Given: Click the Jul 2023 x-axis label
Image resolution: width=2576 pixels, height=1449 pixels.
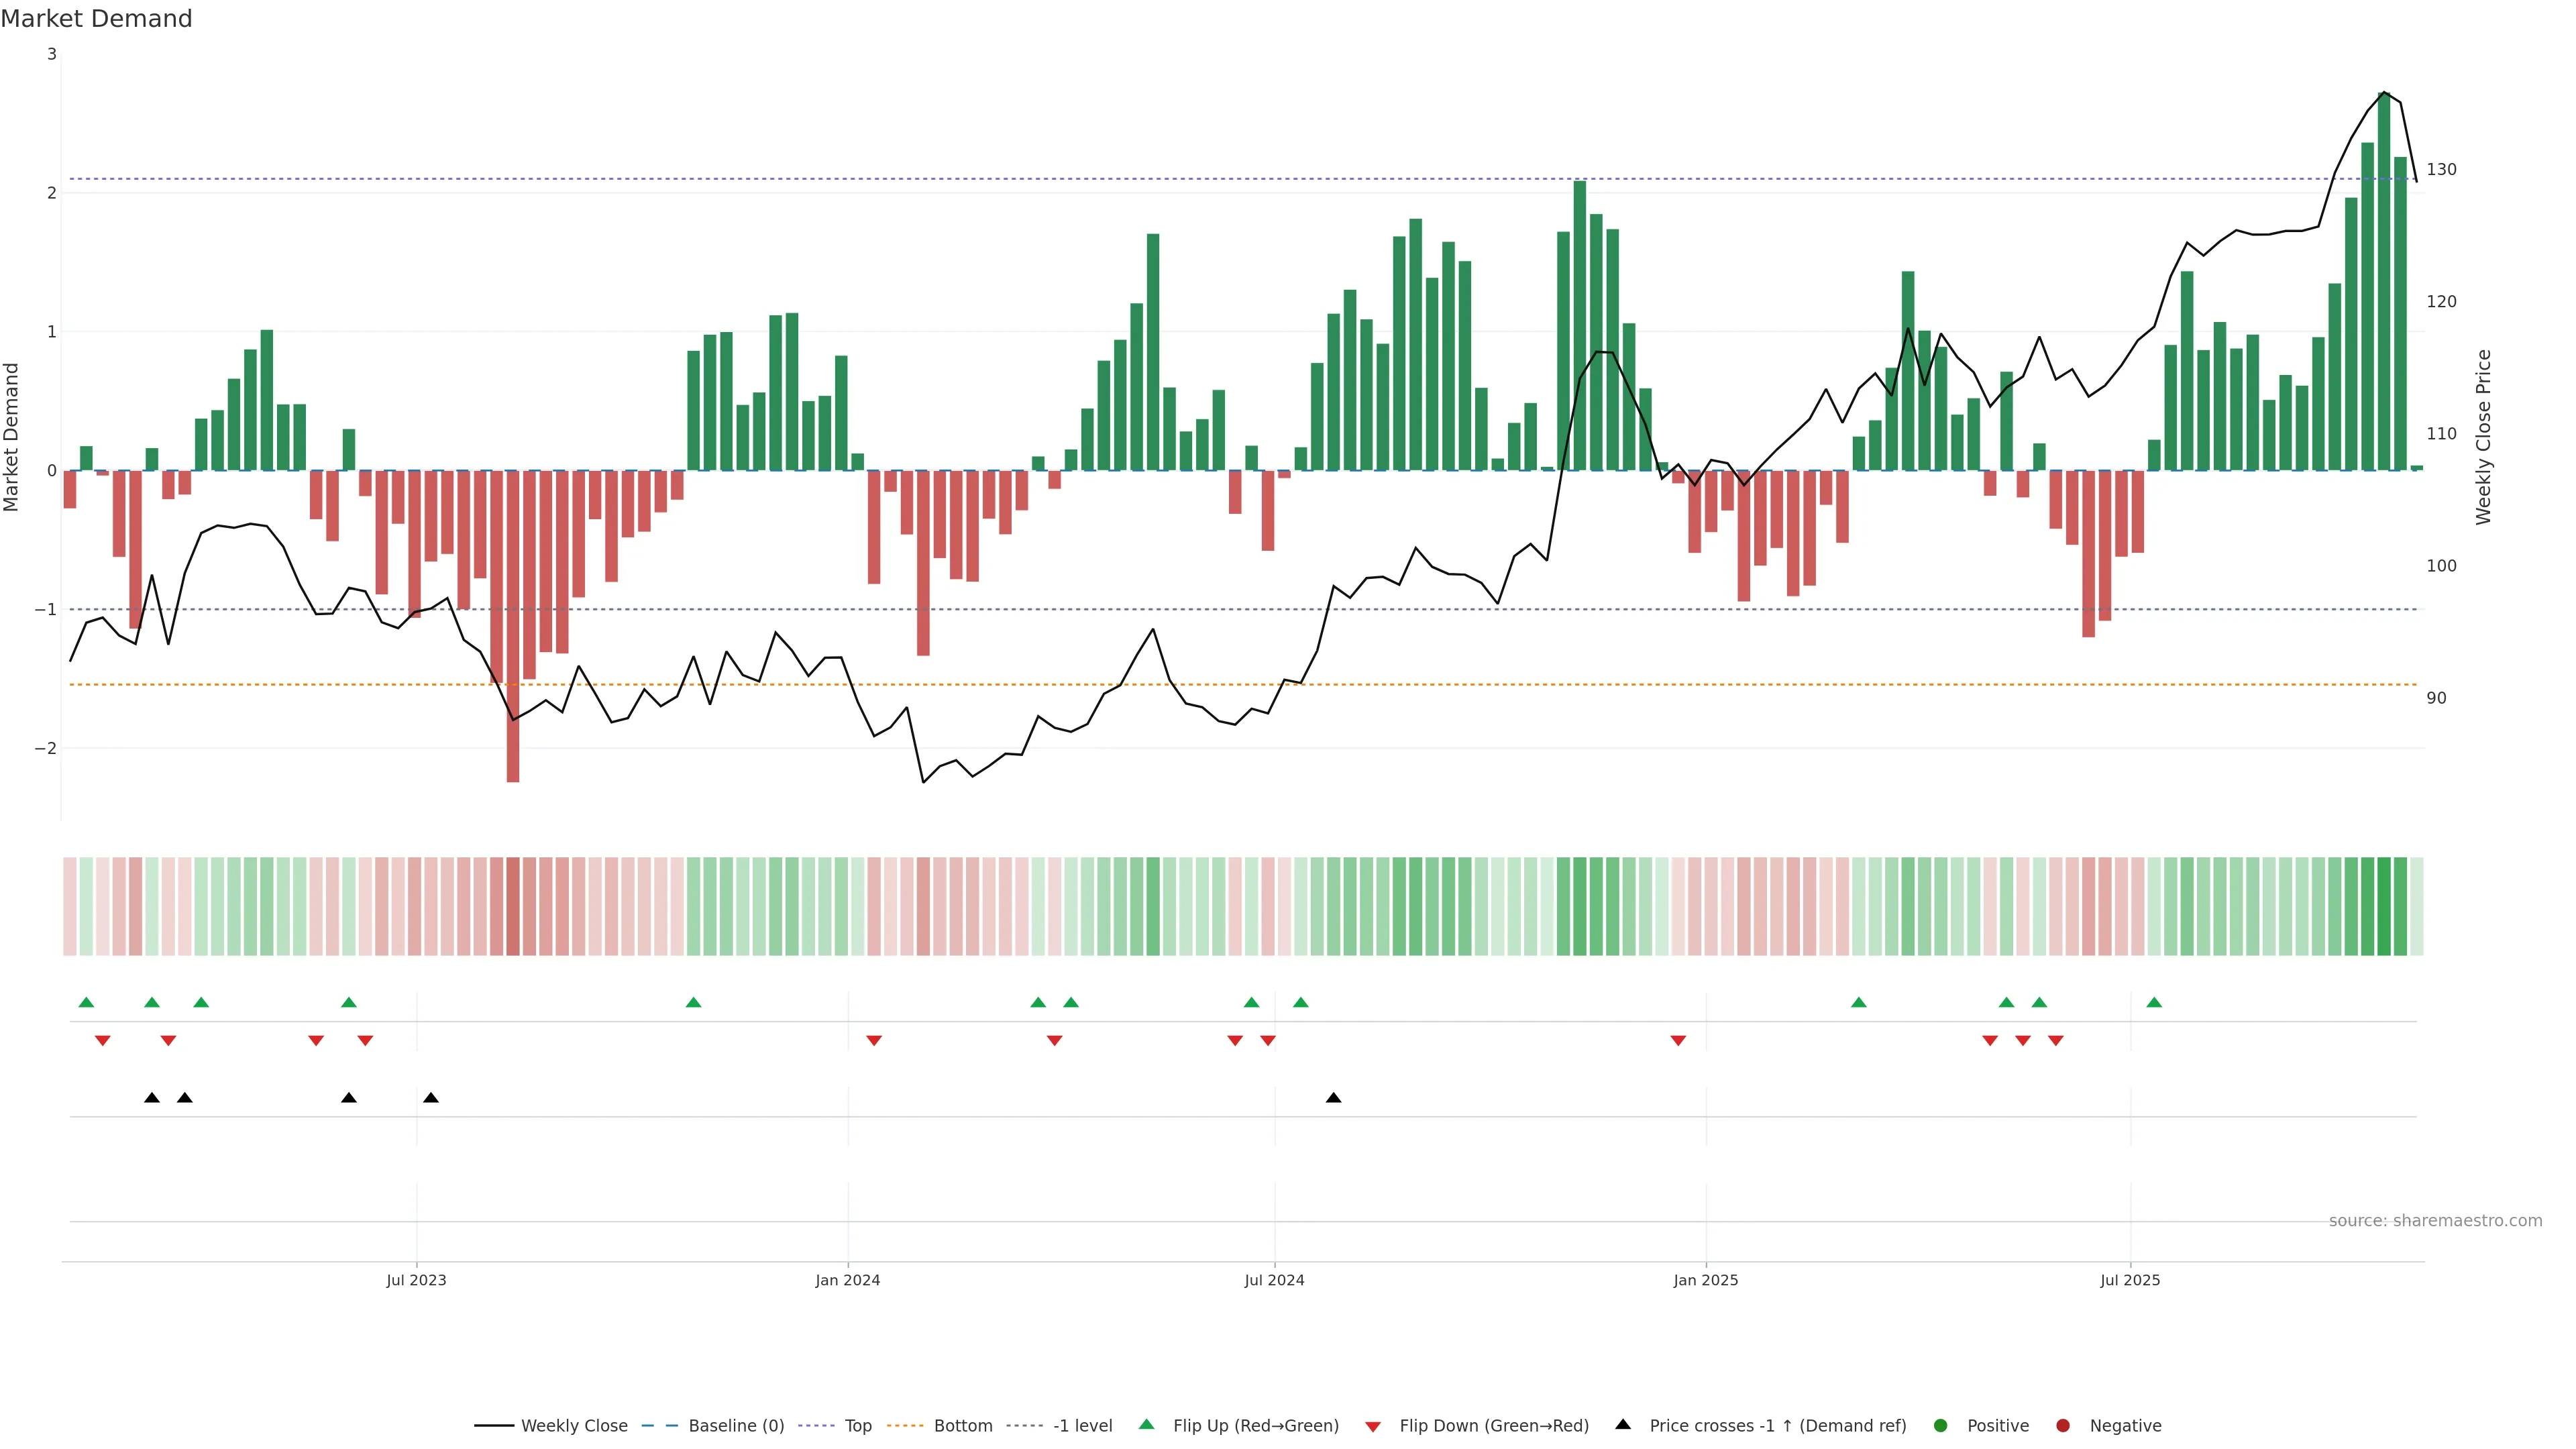Looking at the screenshot, I should point(416,1280).
